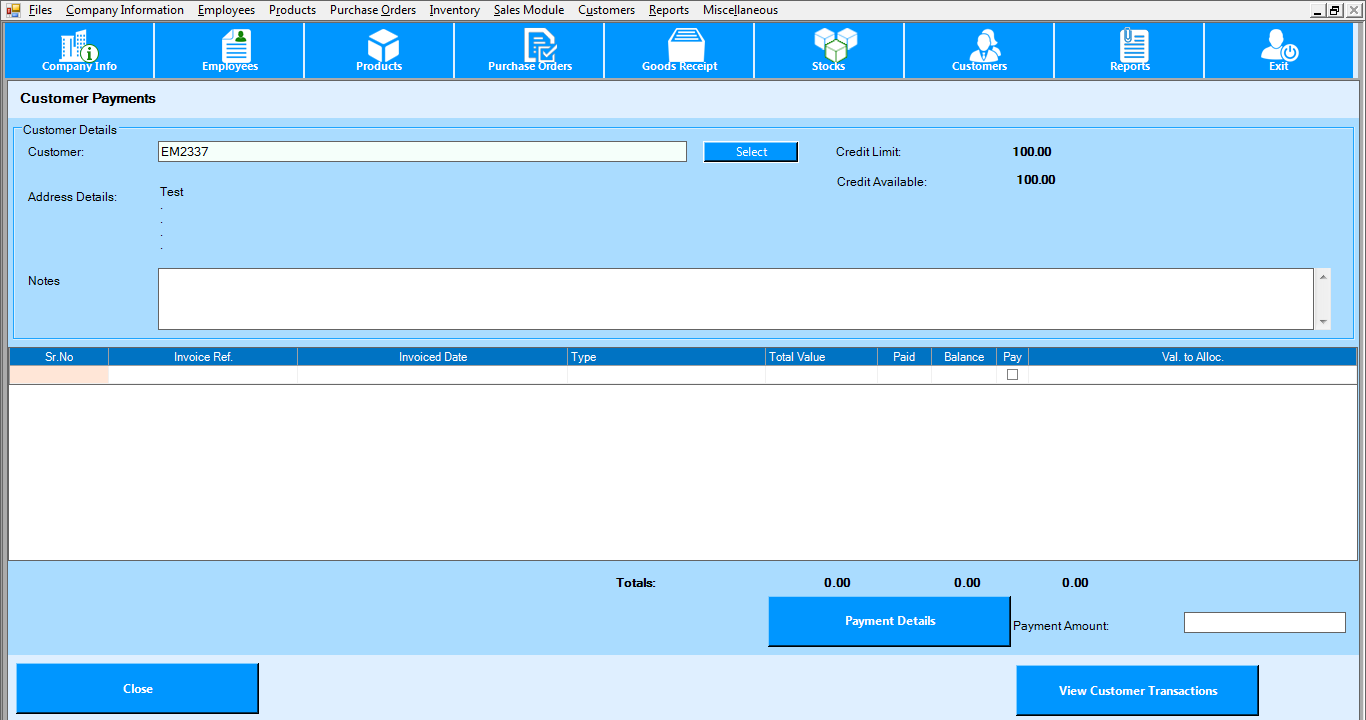The width and height of the screenshot is (1366, 720).
Task: Open the Products box icon
Action: click(x=380, y=50)
